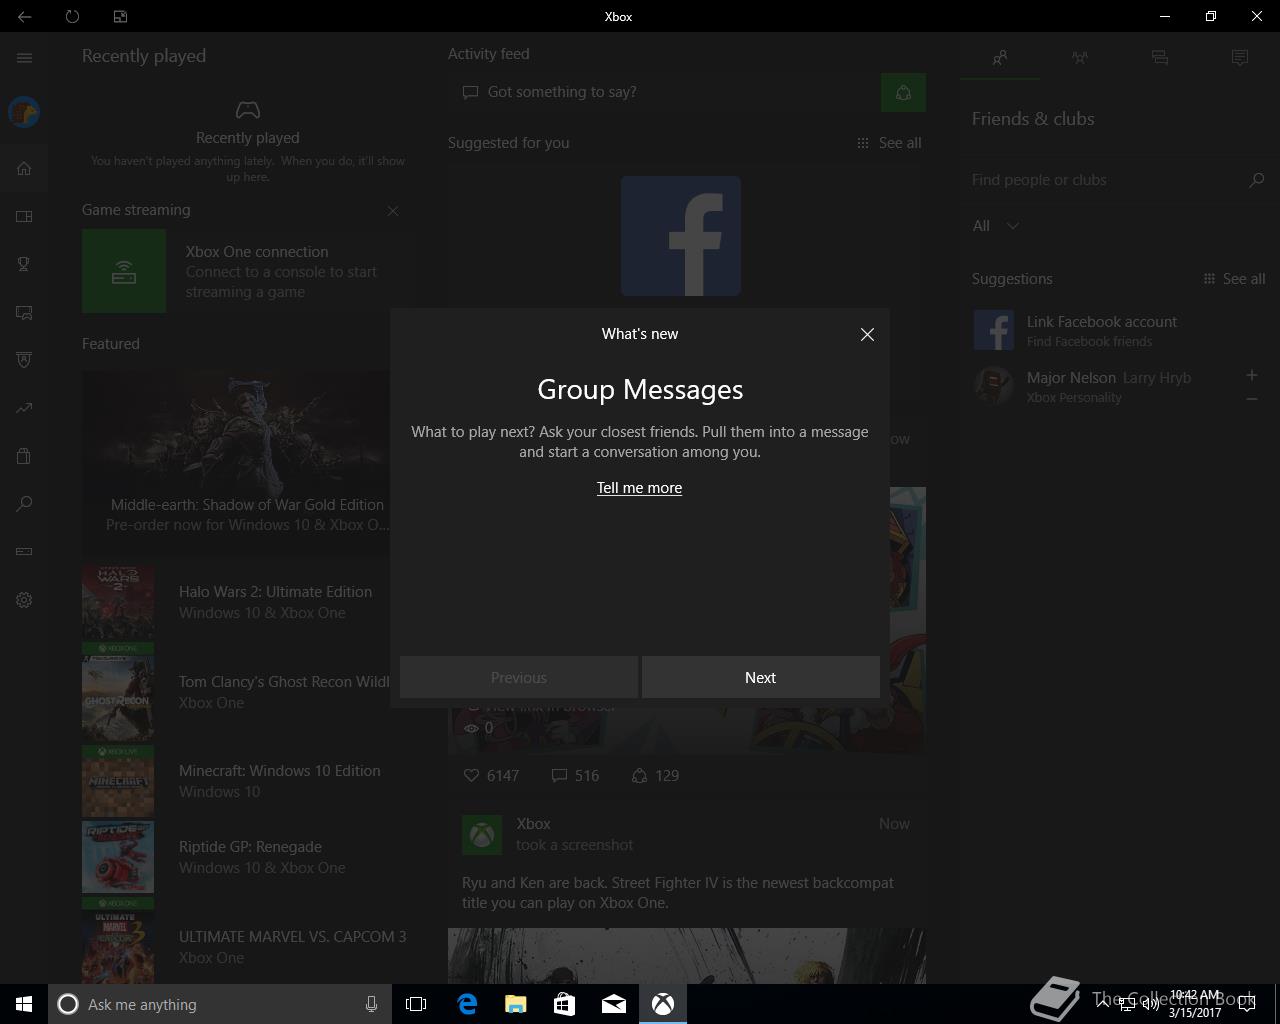Viewport: 1280px width, 1024px height.
Task: Click Got something to say field
Action: [x=662, y=92]
